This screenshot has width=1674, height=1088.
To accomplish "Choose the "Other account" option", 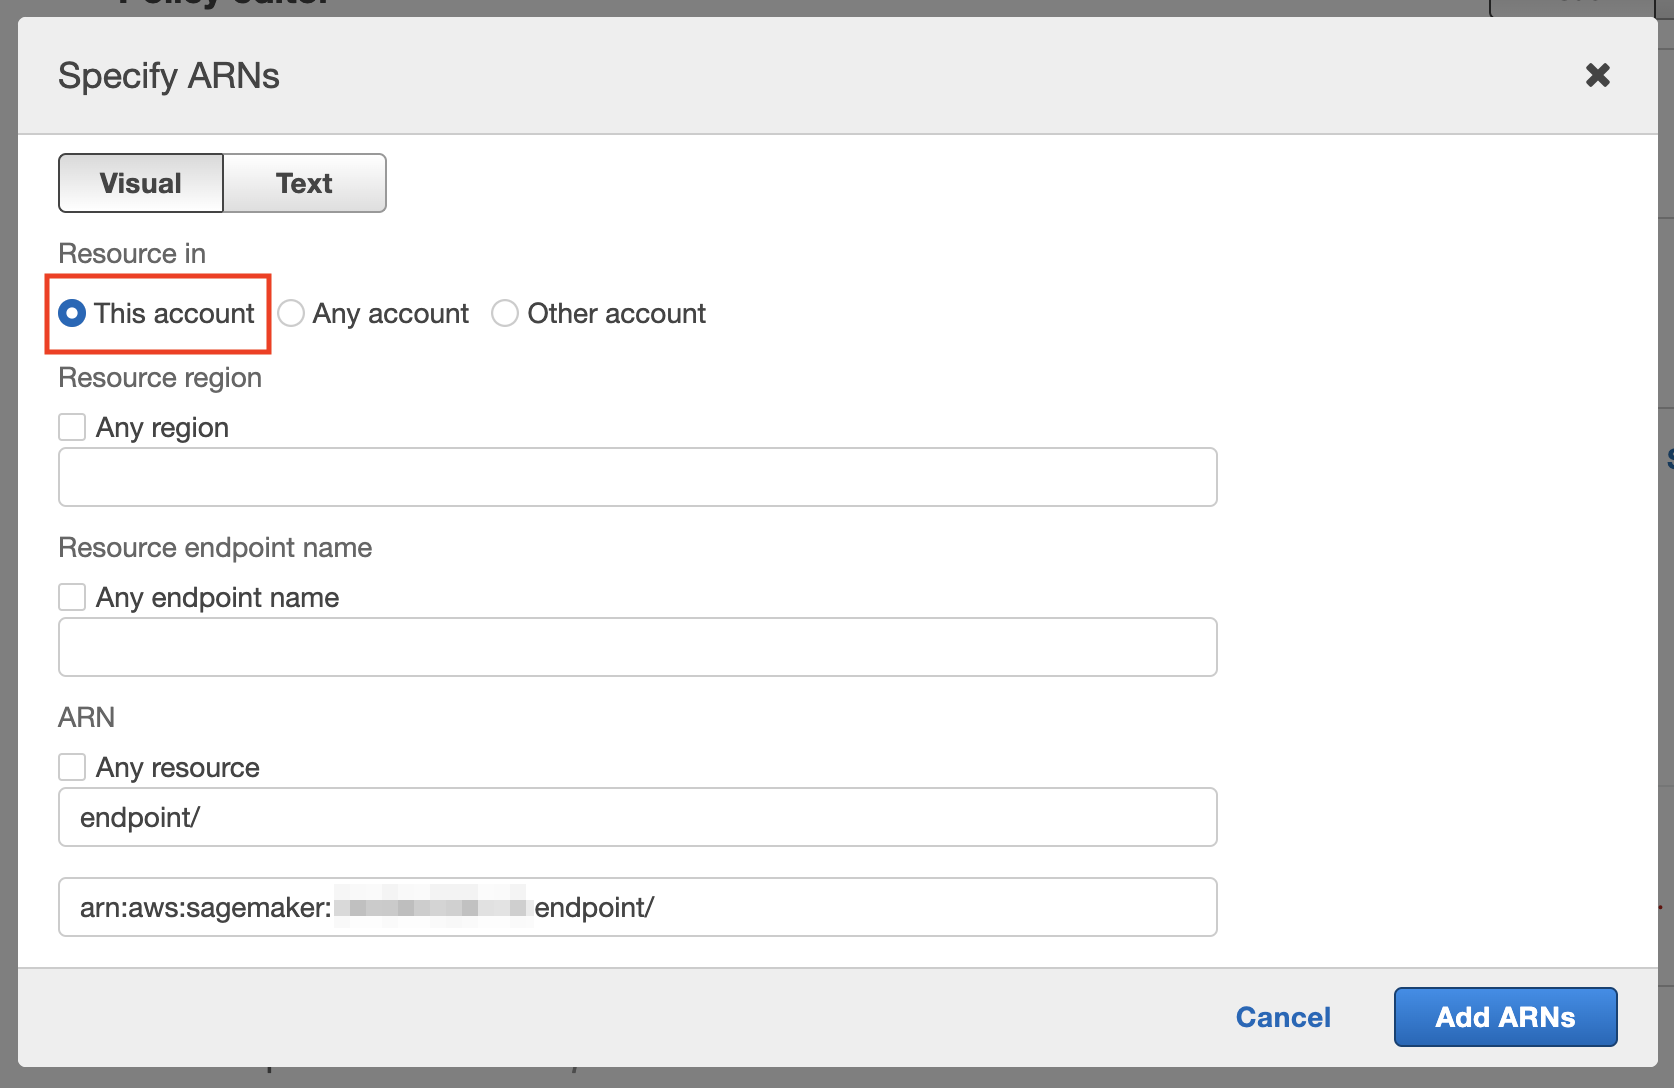I will tap(505, 313).
